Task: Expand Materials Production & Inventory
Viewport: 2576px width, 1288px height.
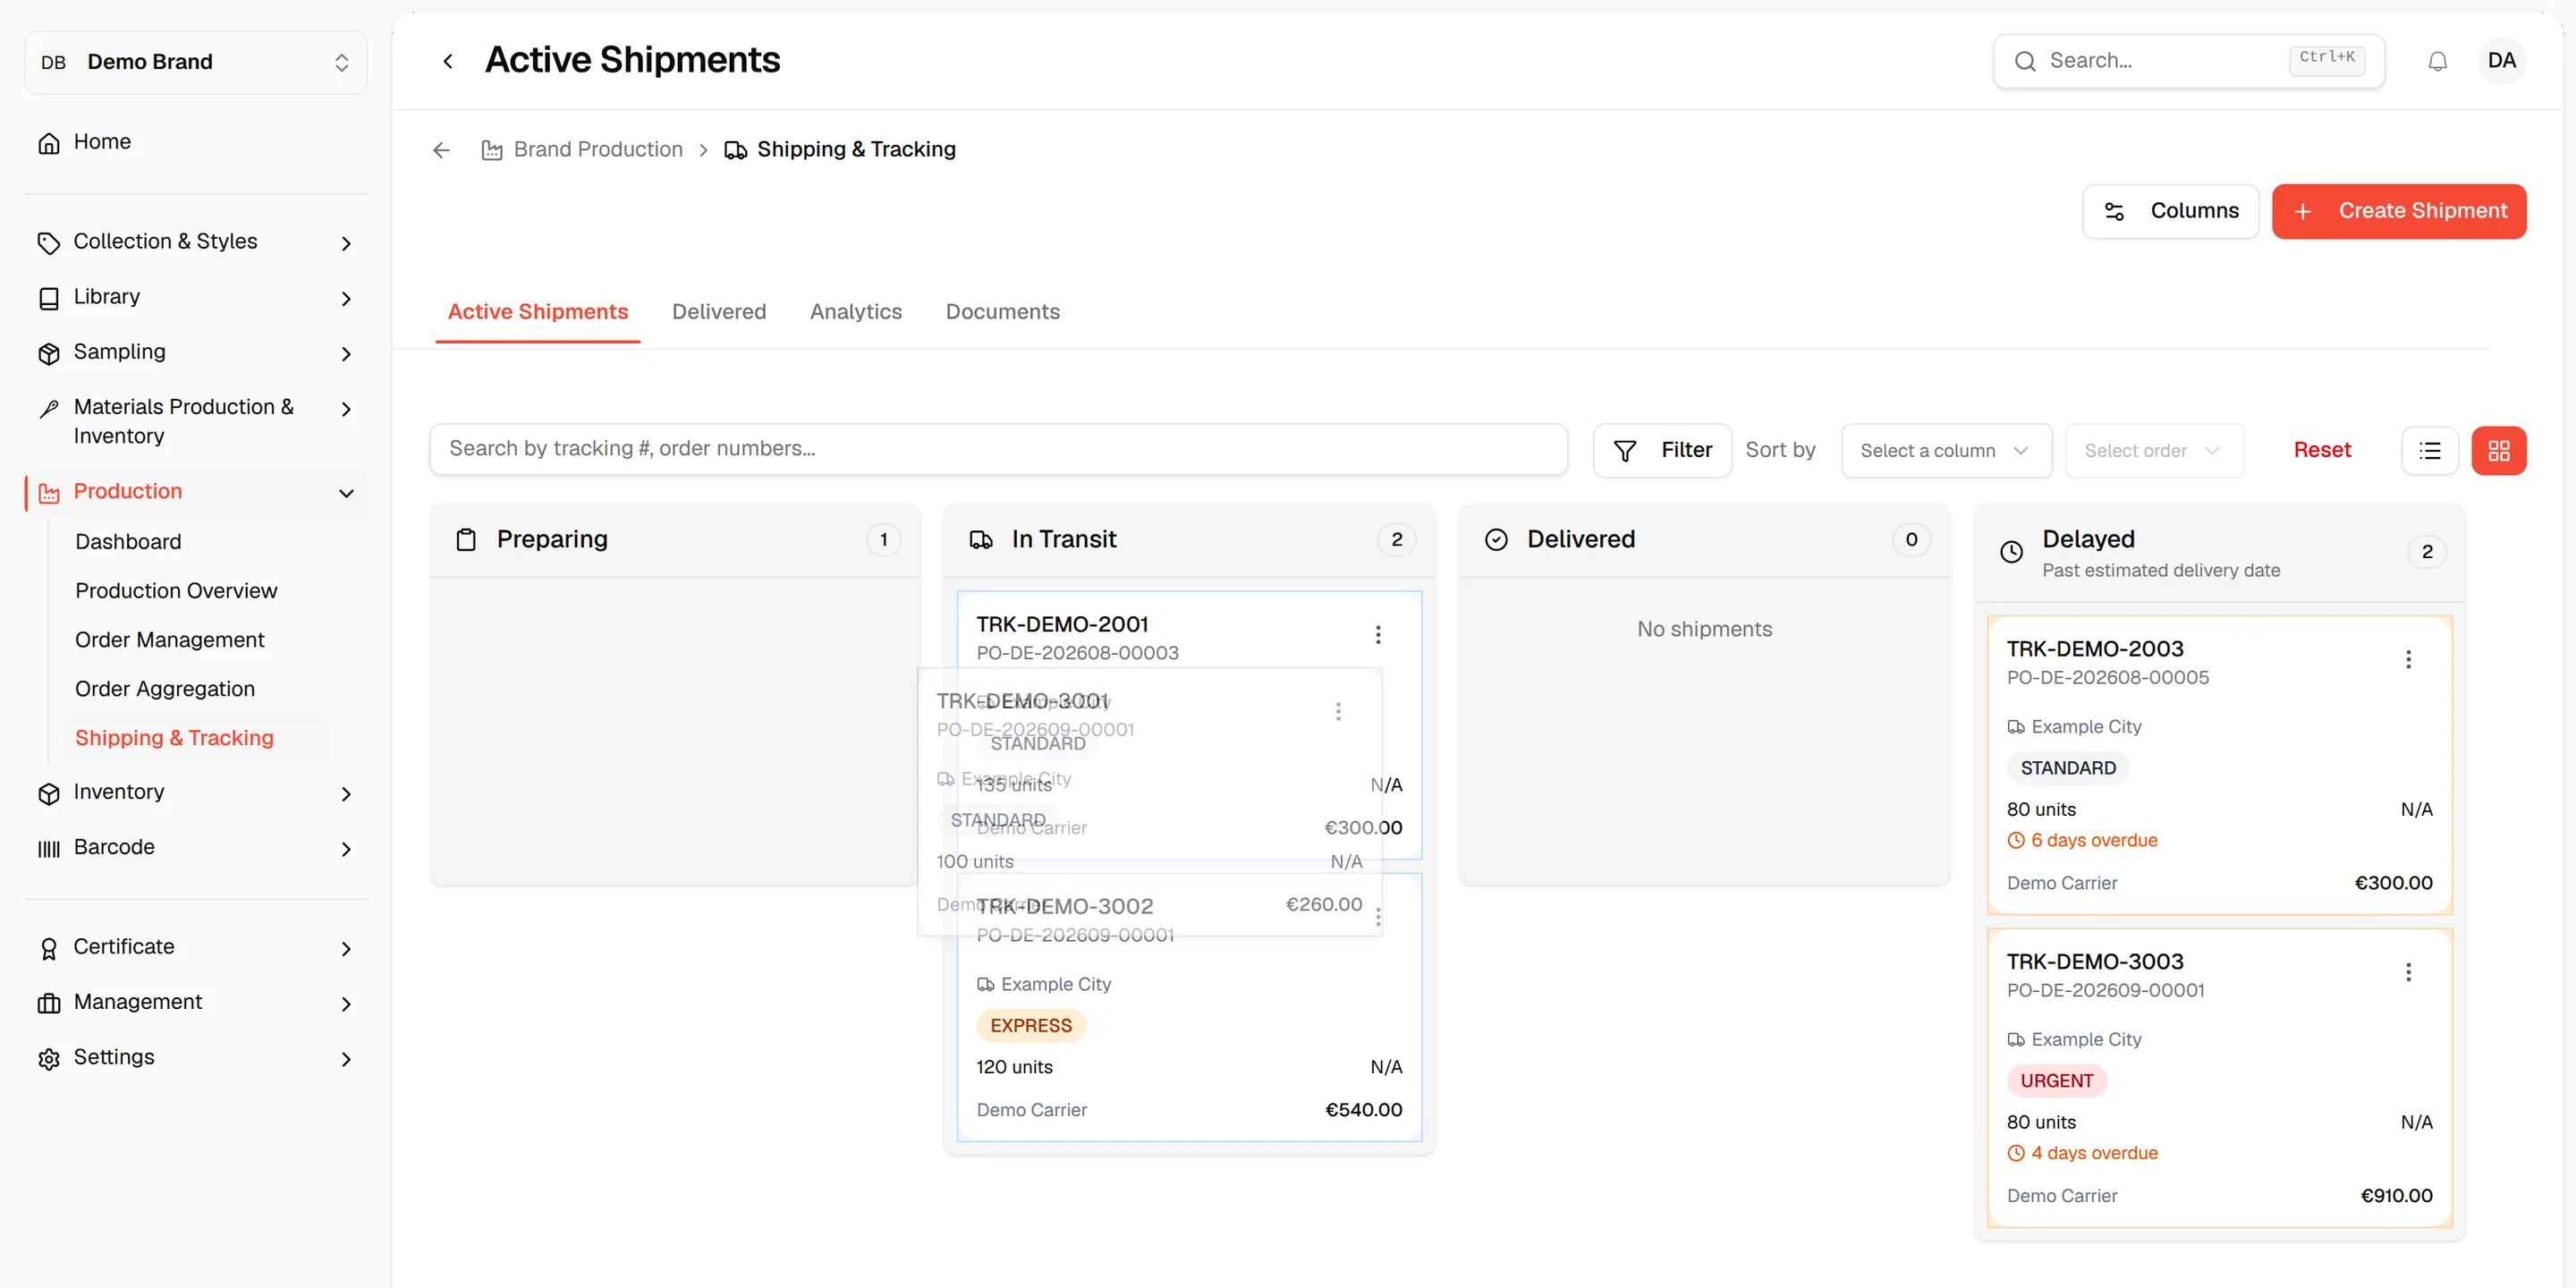Action: pyautogui.click(x=196, y=421)
